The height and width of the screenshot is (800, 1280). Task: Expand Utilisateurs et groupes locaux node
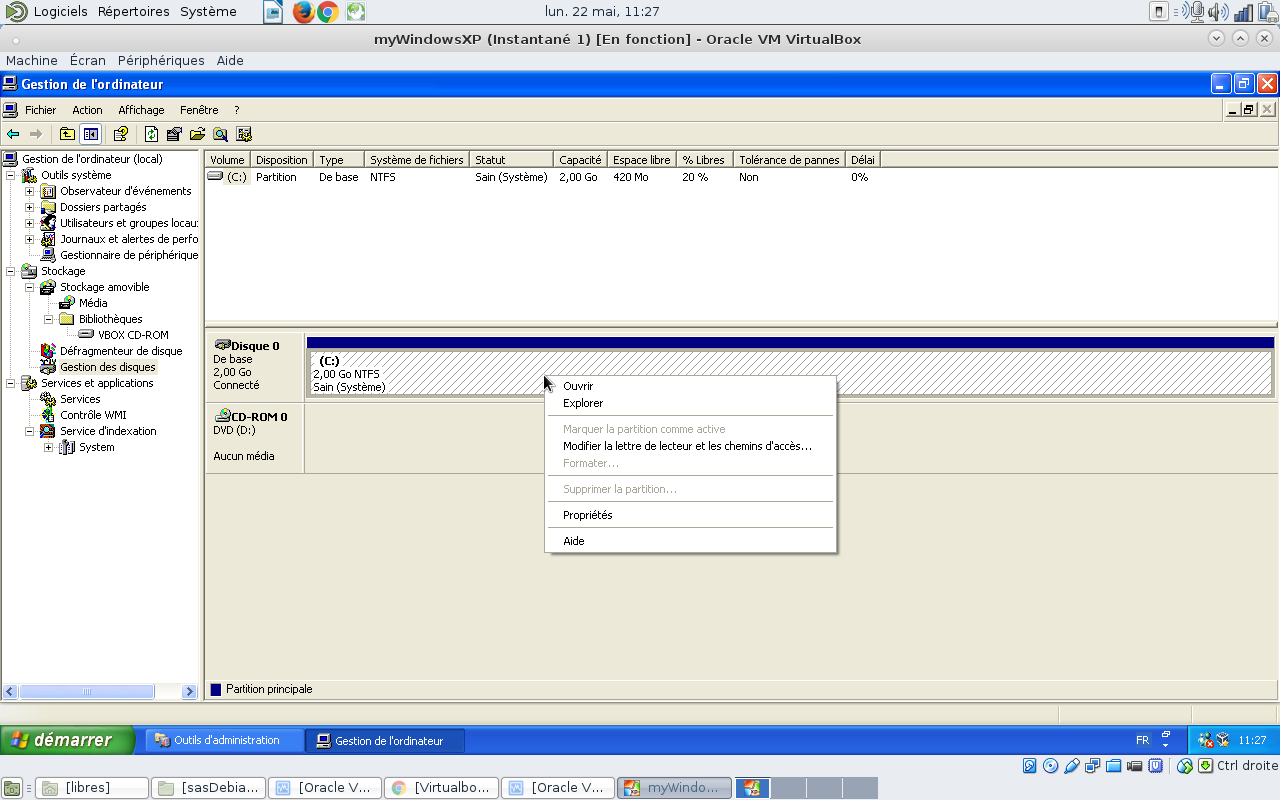coord(30,223)
